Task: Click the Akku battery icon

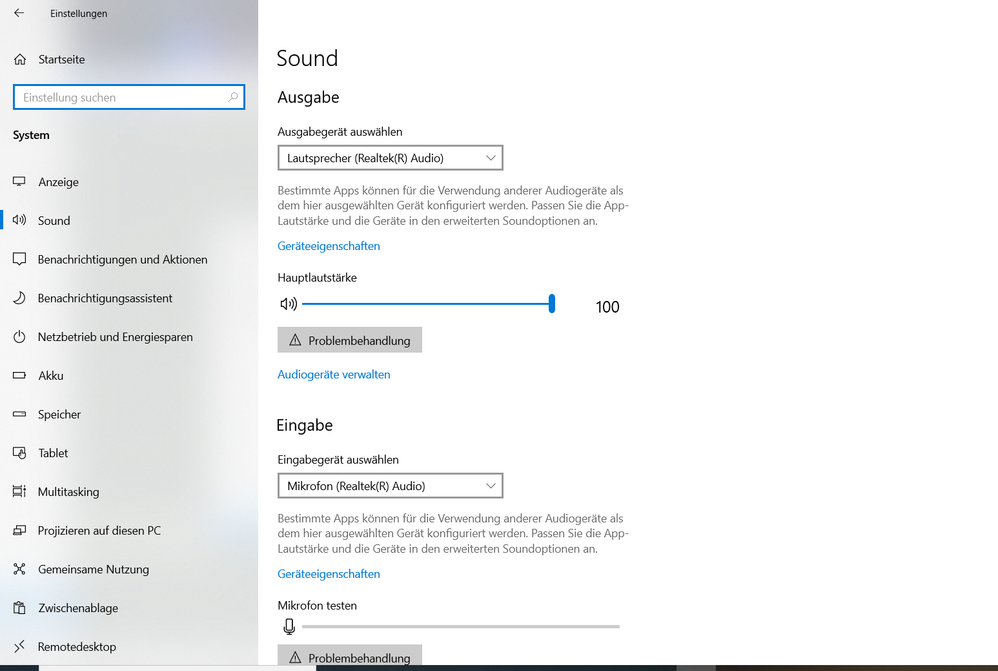Action: coord(18,375)
